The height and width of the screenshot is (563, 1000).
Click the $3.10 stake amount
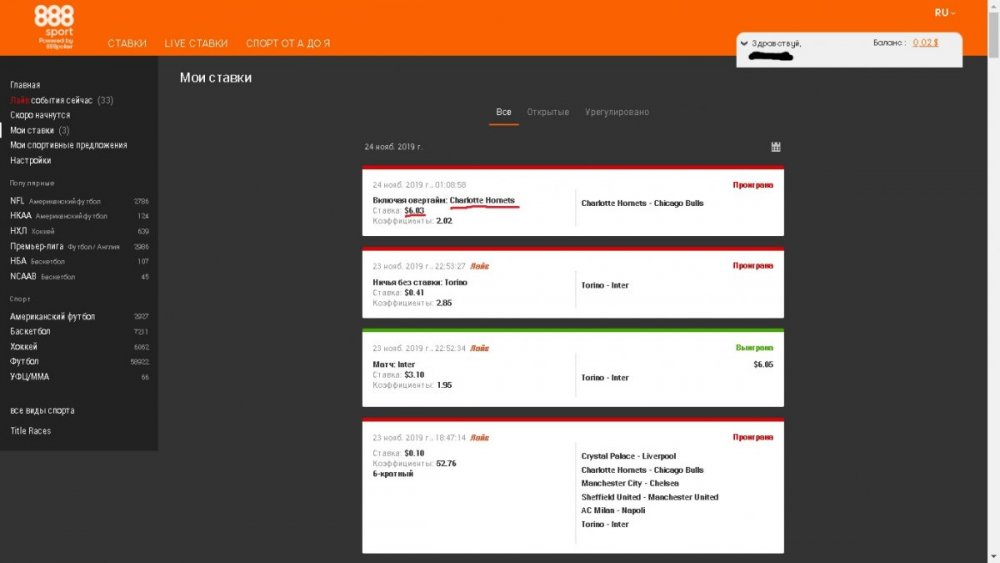pos(414,375)
